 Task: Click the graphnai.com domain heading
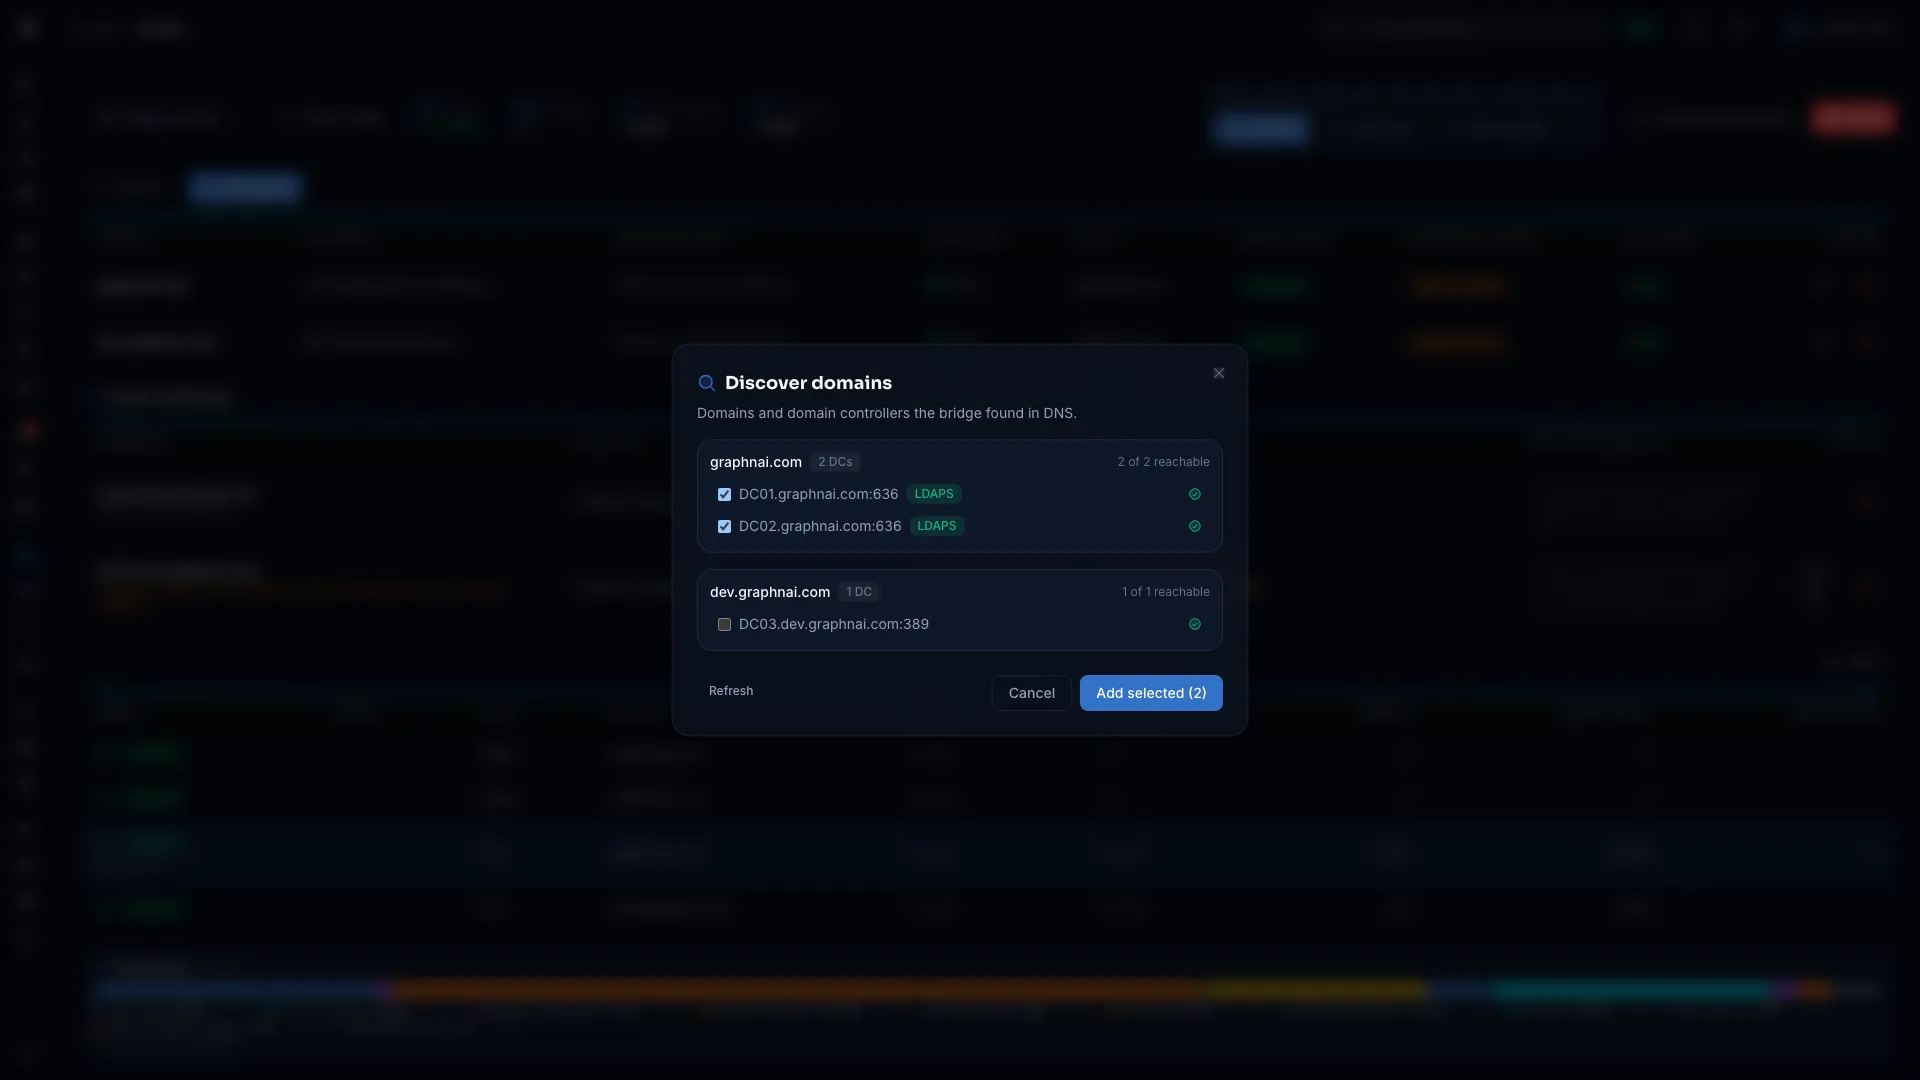pos(756,462)
